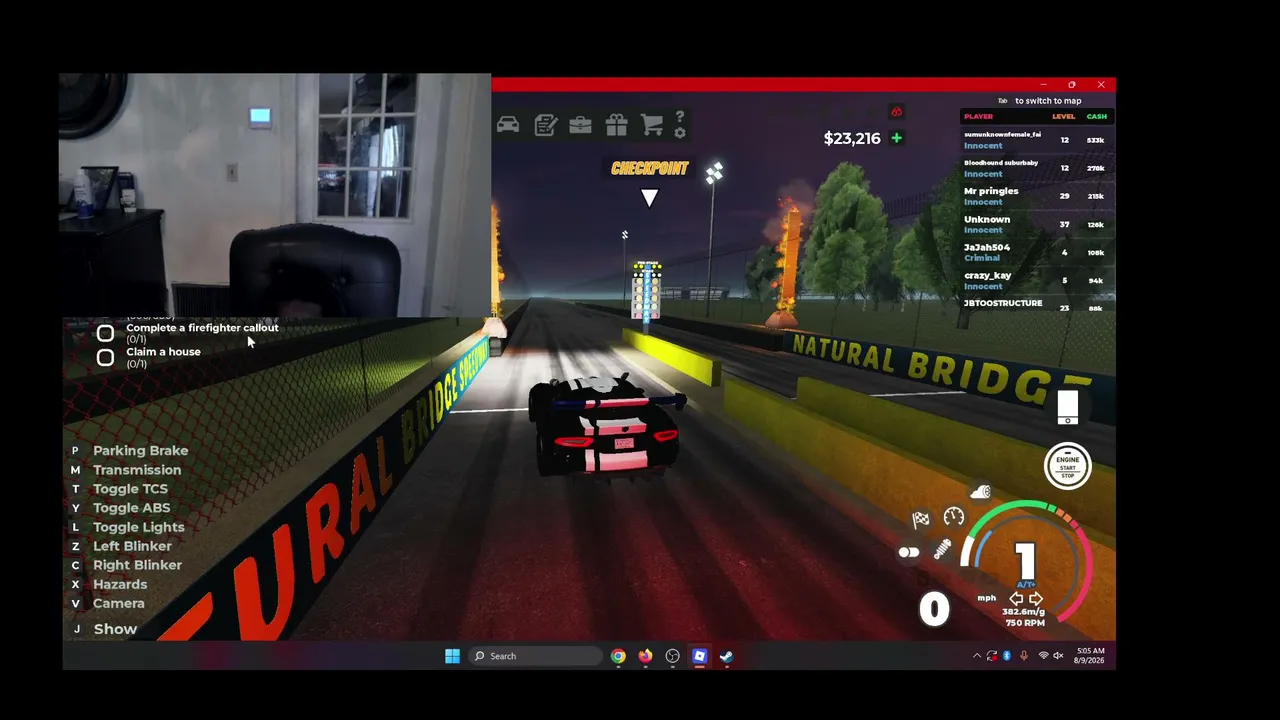Click the turbo boost icon
Viewport: 1280px width, 720px height.
tap(981, 491)
